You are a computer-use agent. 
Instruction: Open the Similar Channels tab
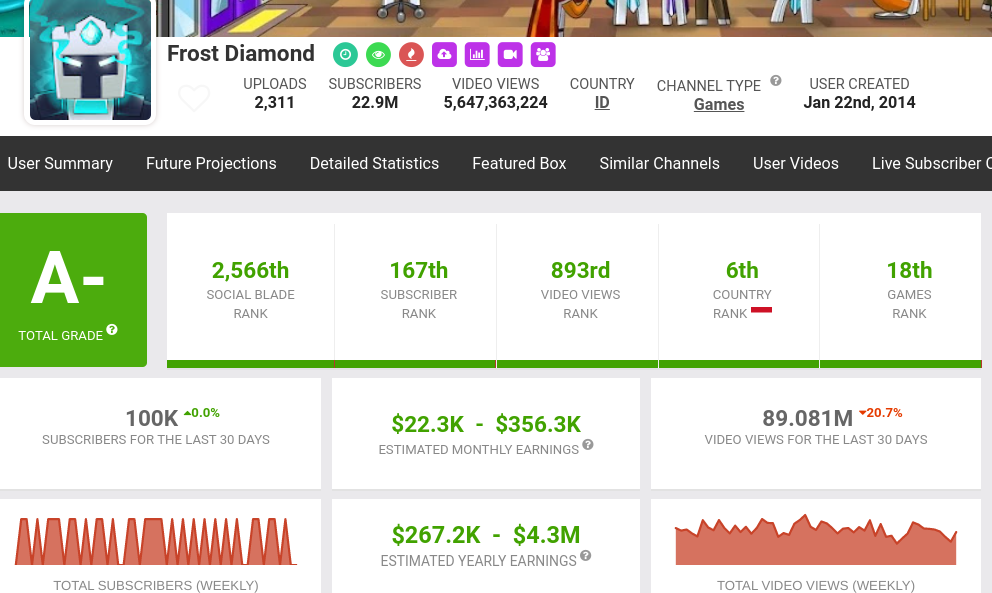point(659,163)
